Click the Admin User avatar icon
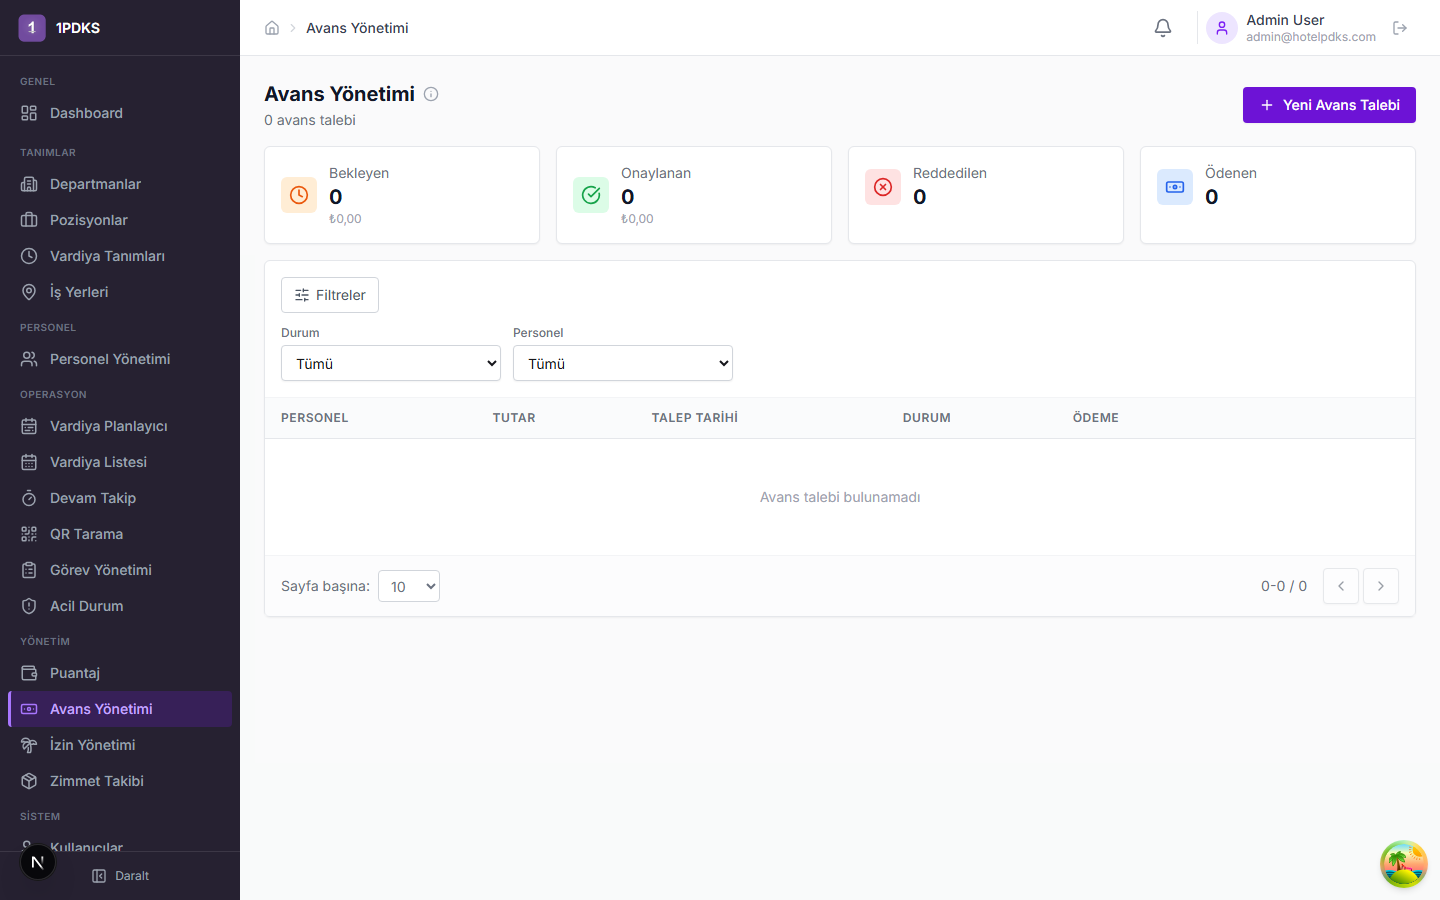Image resolution: width=1440 pixels, height=900 pixels. (x=1222, y=28)
